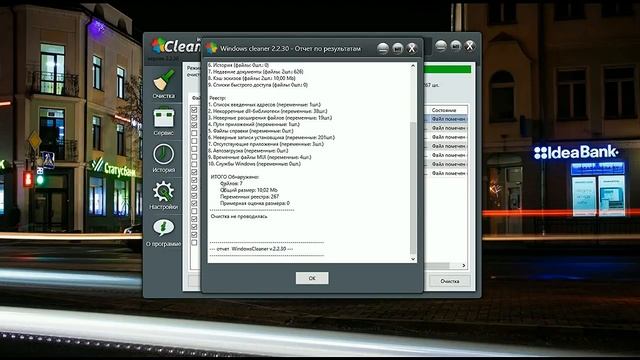Click the main window Clean logo

click(176, 46)
